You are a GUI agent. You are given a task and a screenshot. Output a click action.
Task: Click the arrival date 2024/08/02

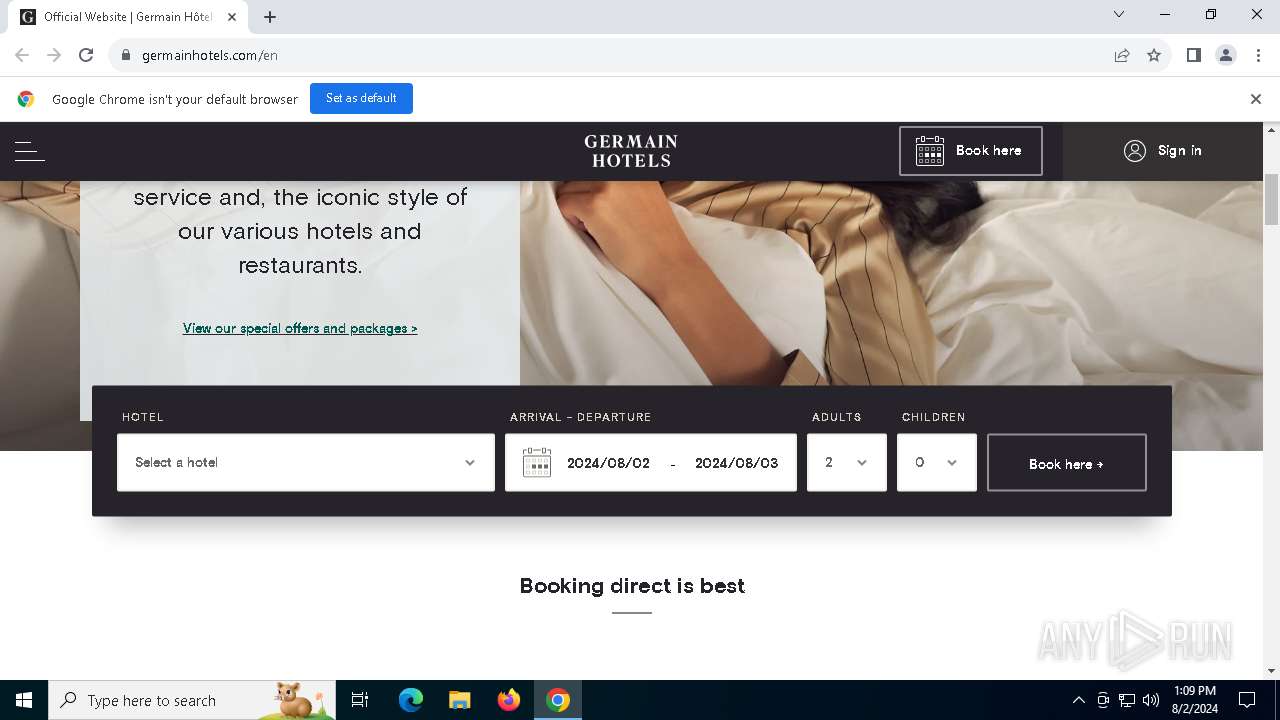[x=608, y=463]
